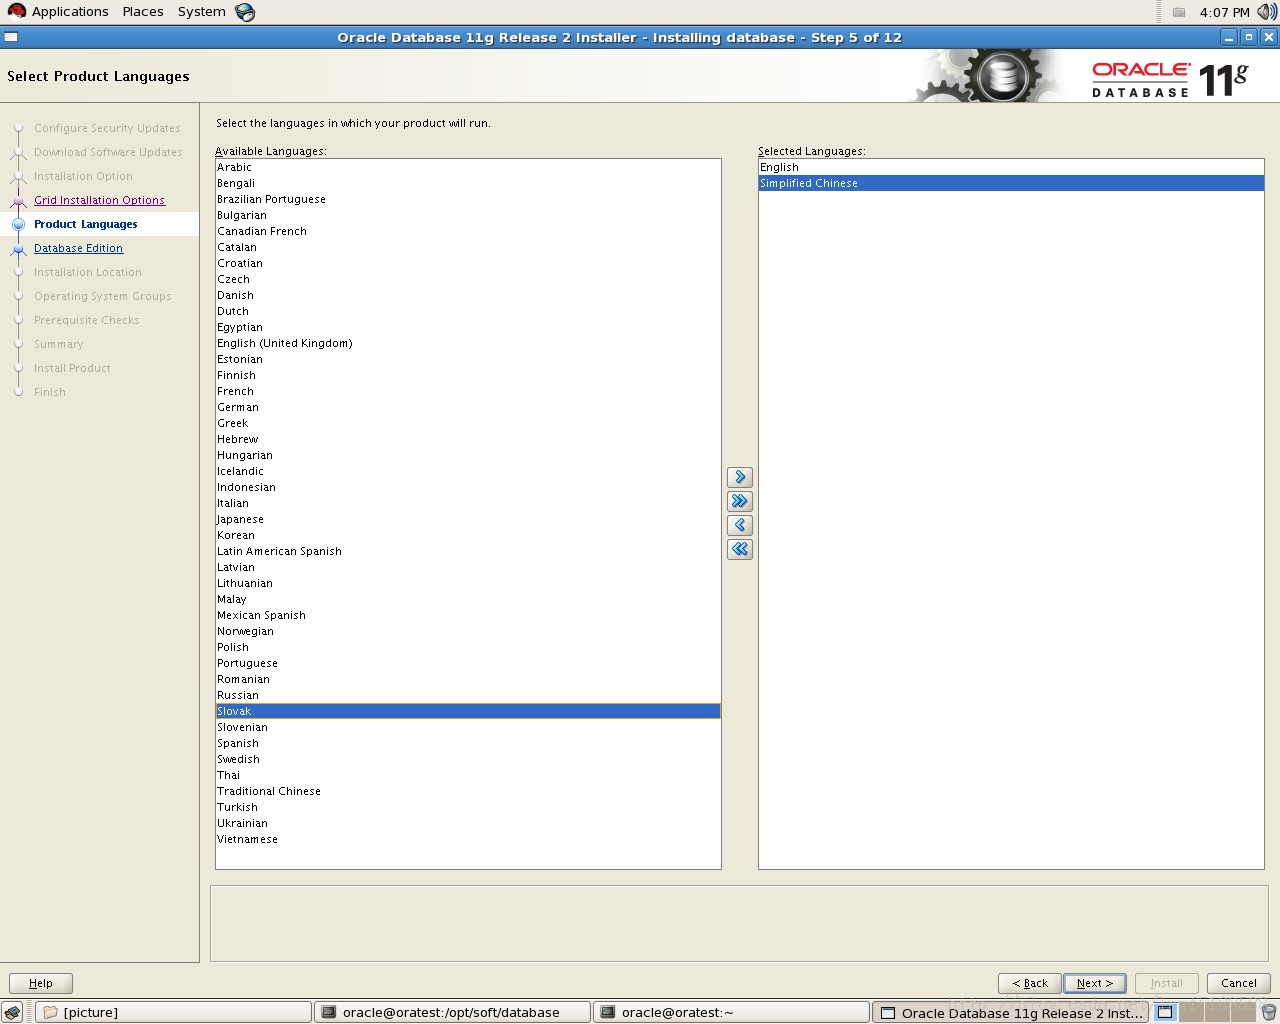Select Malay in Available Languages

468,599
